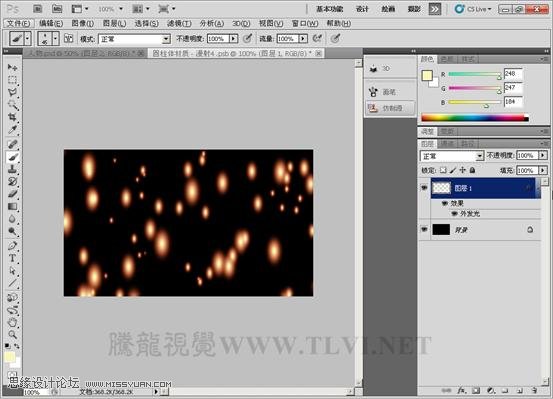Hide the 背景 layer via eye icon
Viewport: 553px width, 399px height.
[x=424, y=230]
